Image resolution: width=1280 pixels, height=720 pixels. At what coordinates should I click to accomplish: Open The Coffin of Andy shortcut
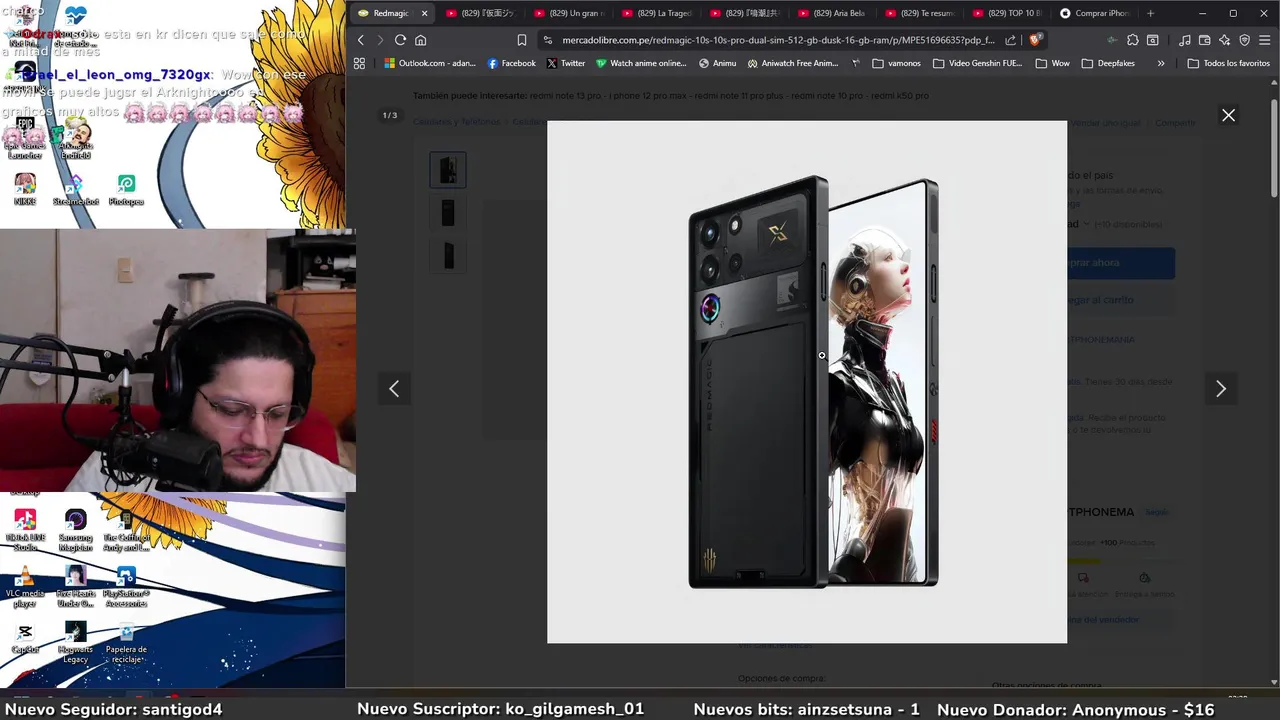click(126, 529)
